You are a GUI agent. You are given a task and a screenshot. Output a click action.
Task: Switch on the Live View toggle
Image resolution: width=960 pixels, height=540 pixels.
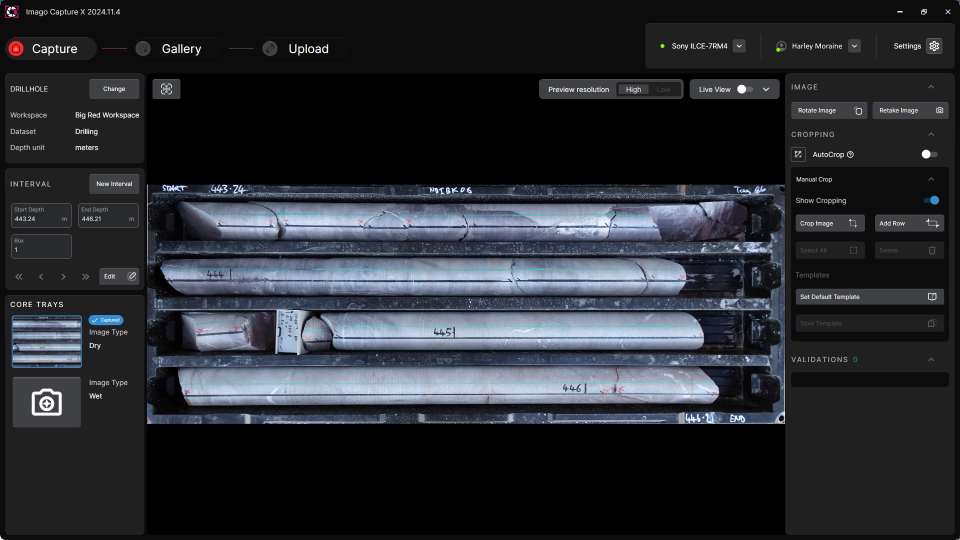[745, 89]
